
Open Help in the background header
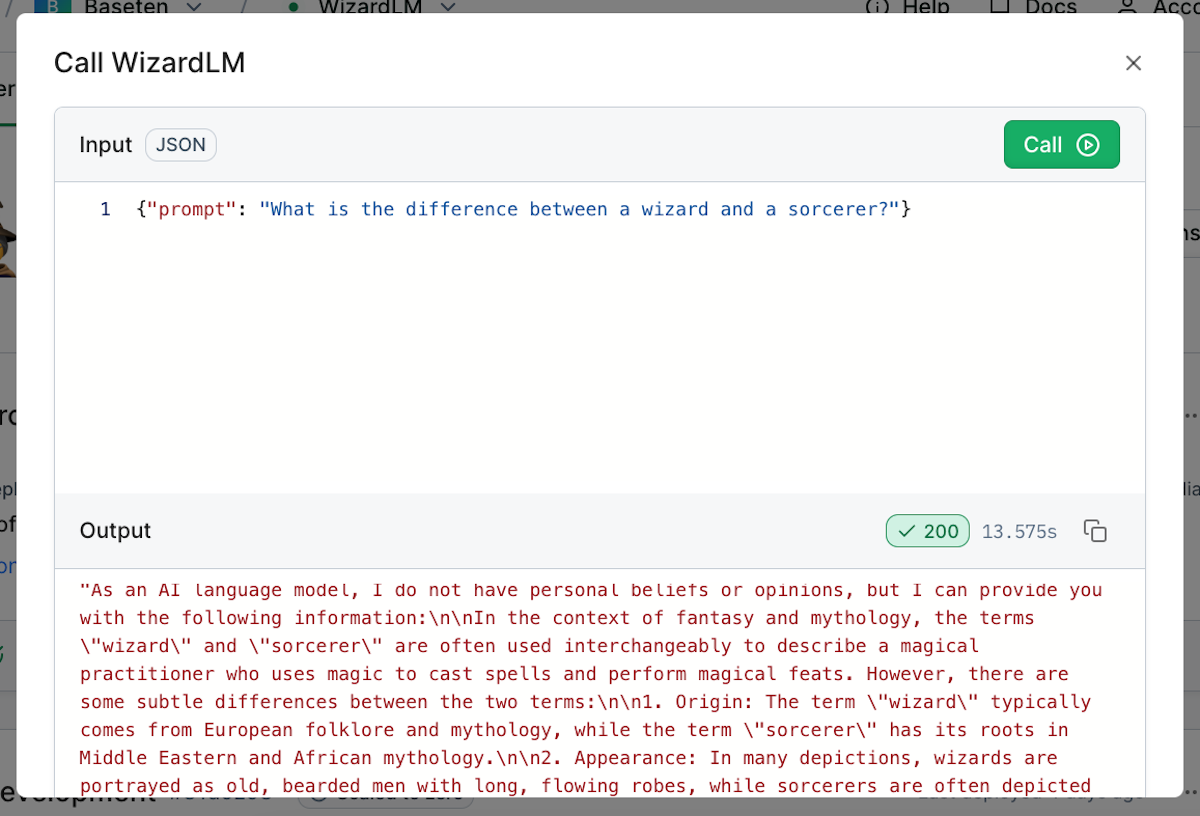pyautogui.click(x=908, y=7)
